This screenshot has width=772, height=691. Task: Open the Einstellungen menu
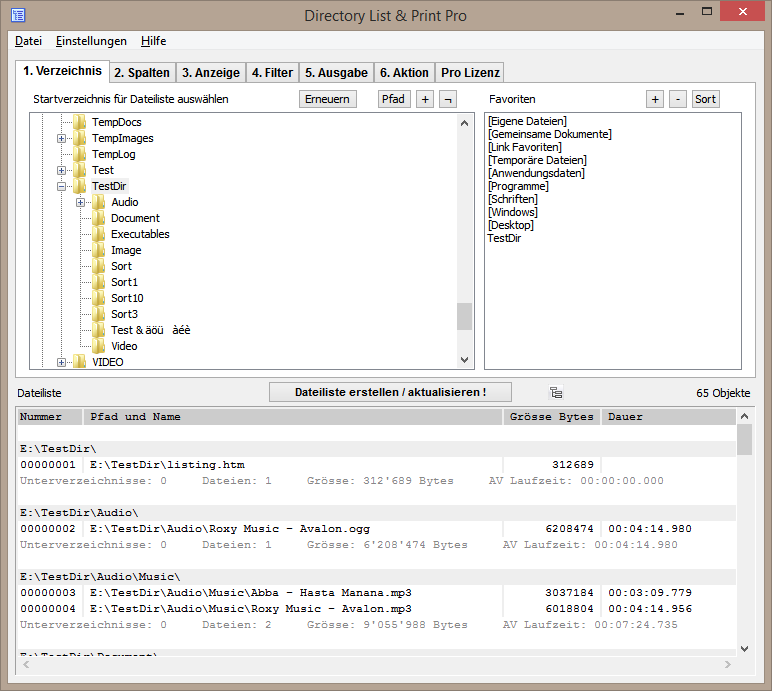(x=91, y=41)
